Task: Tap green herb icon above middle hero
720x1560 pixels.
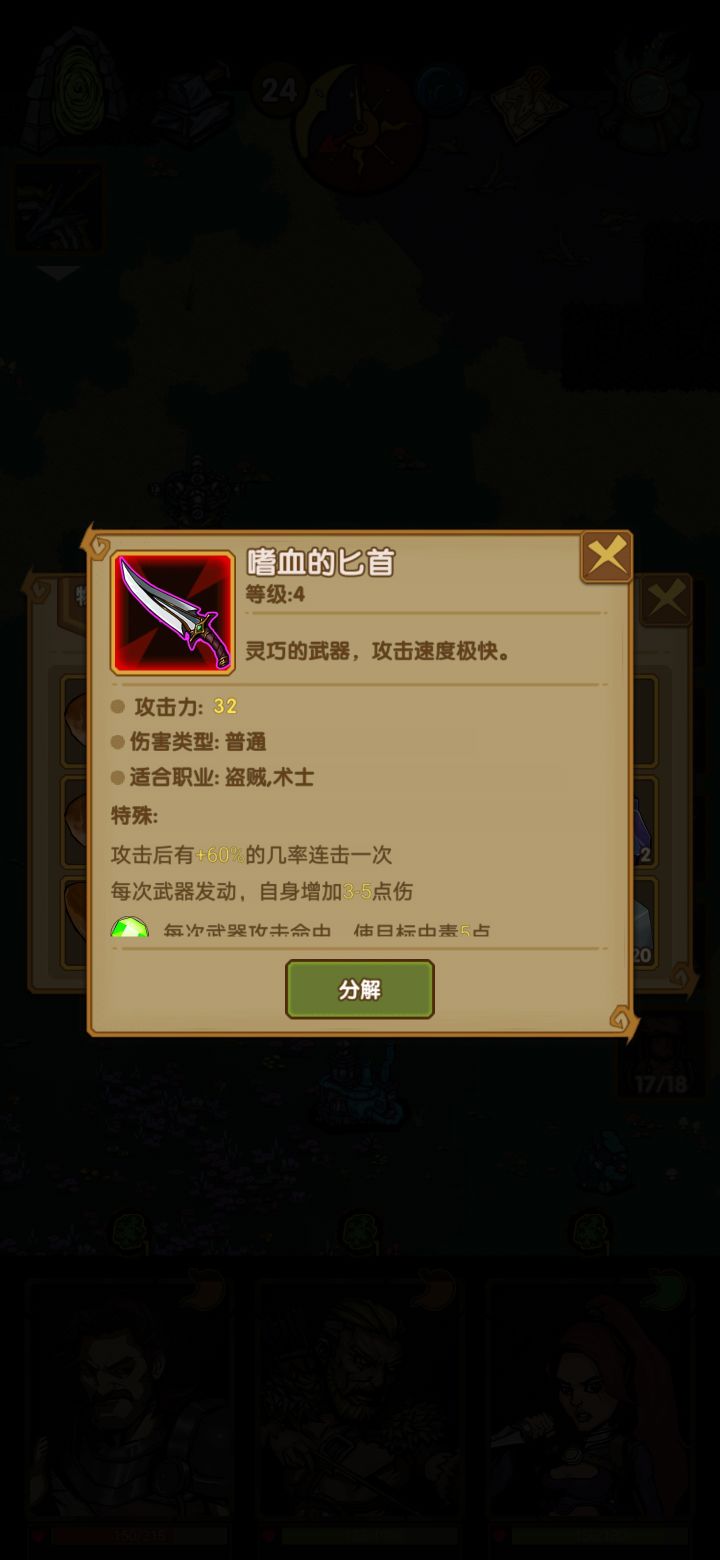Action: [361, 1230]
